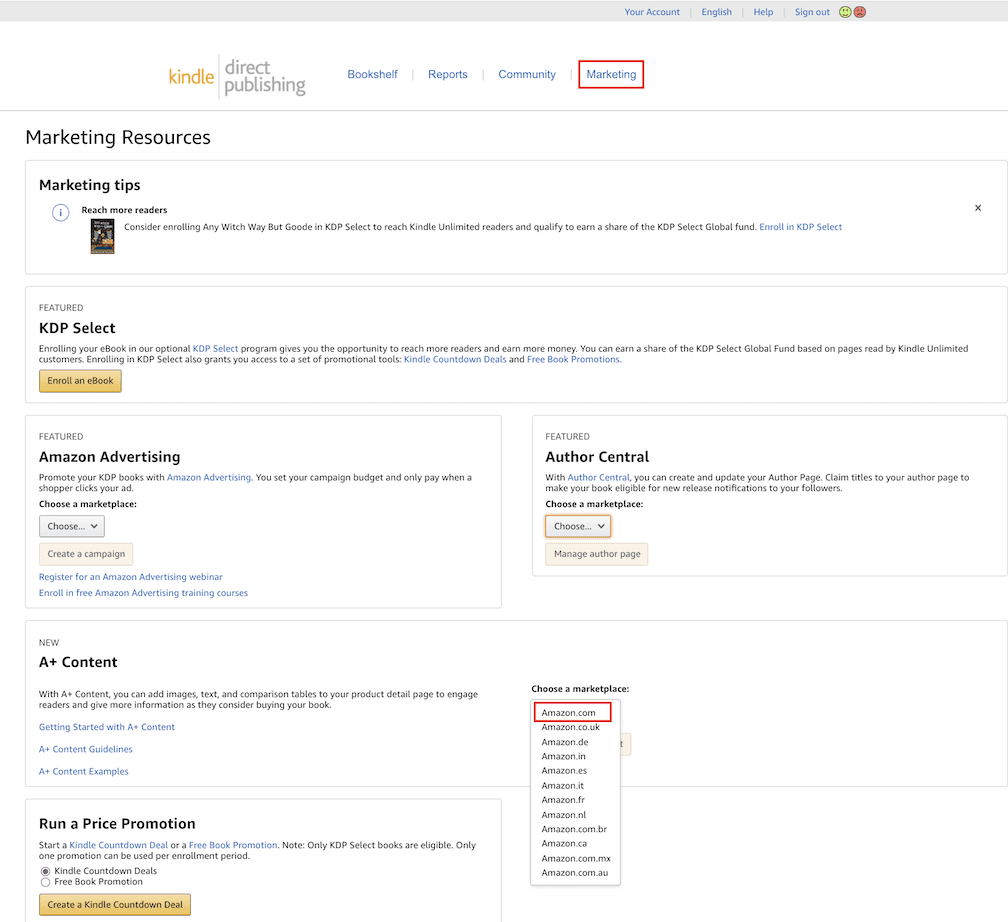Choose Amazon.ca from the marketplace list
This screenshot has width=1008, height=922.
click(x=564, y=844)
